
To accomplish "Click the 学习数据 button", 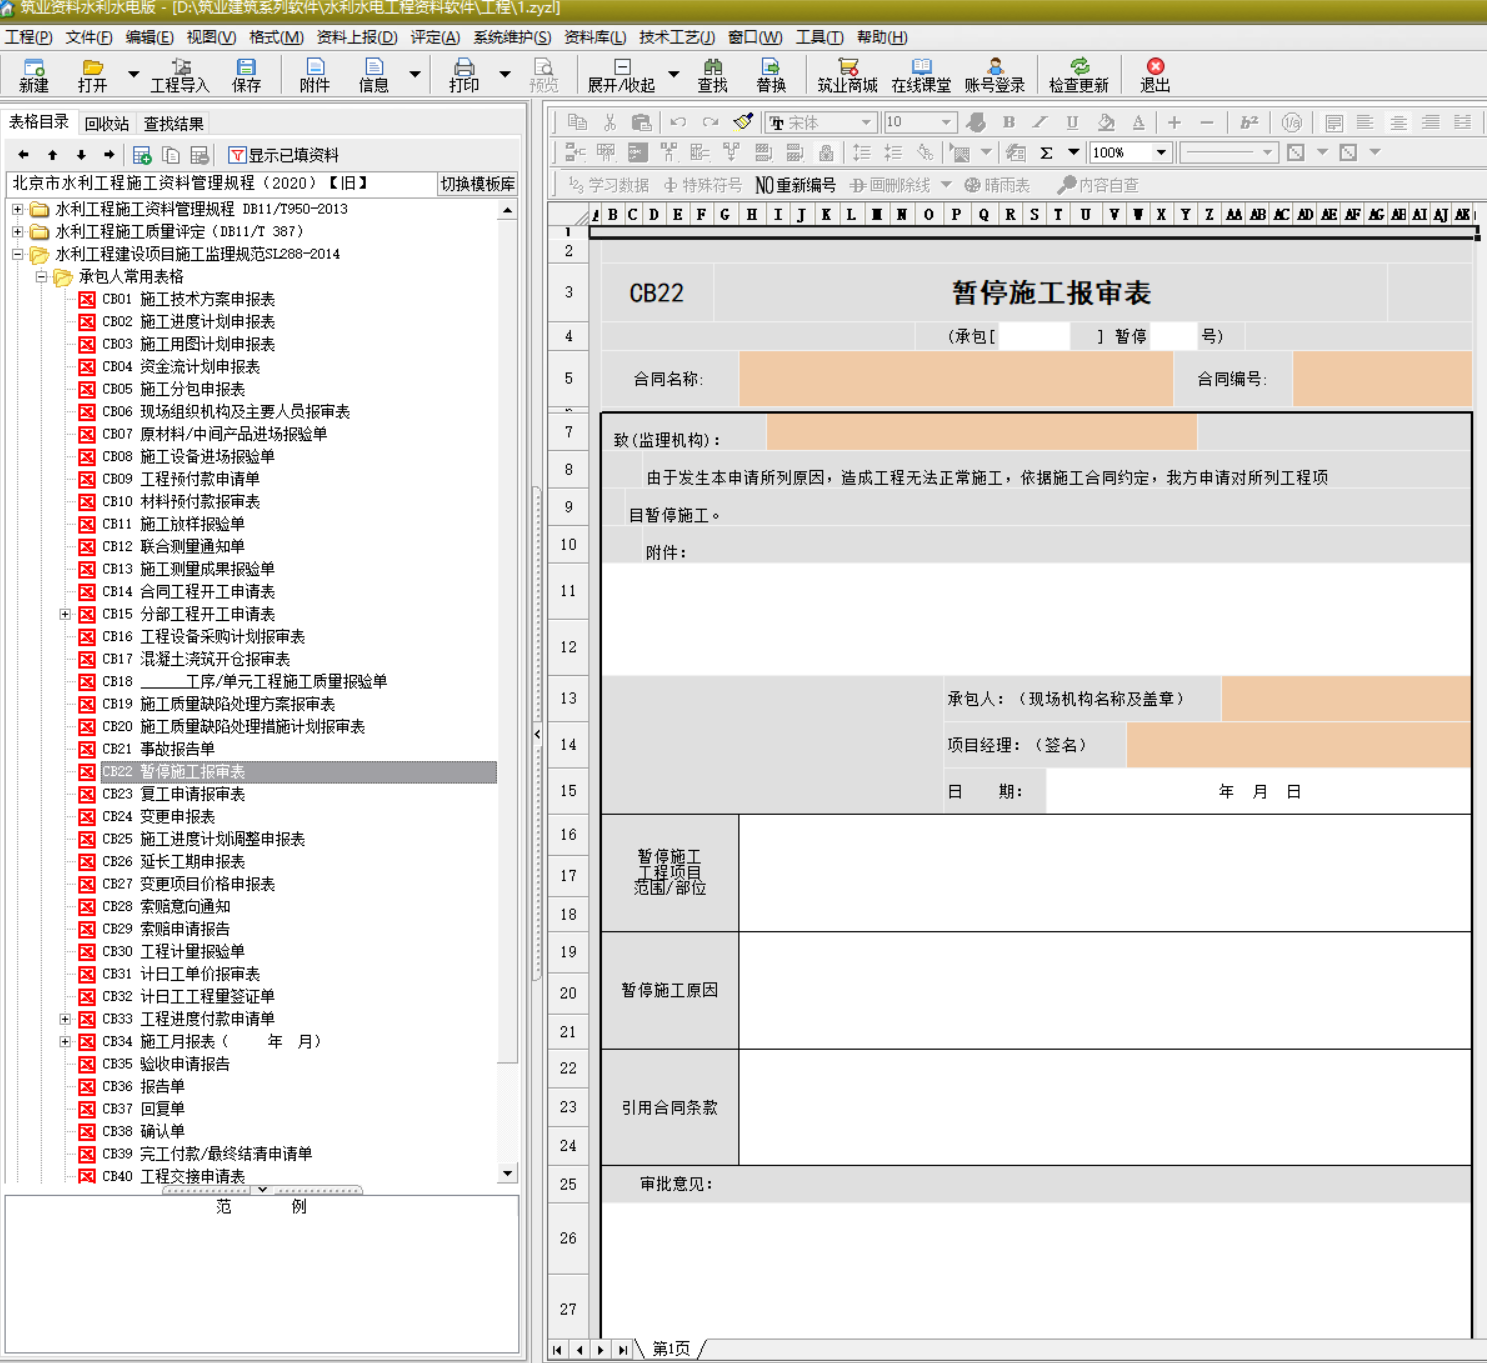I will [x=609, y=185].
